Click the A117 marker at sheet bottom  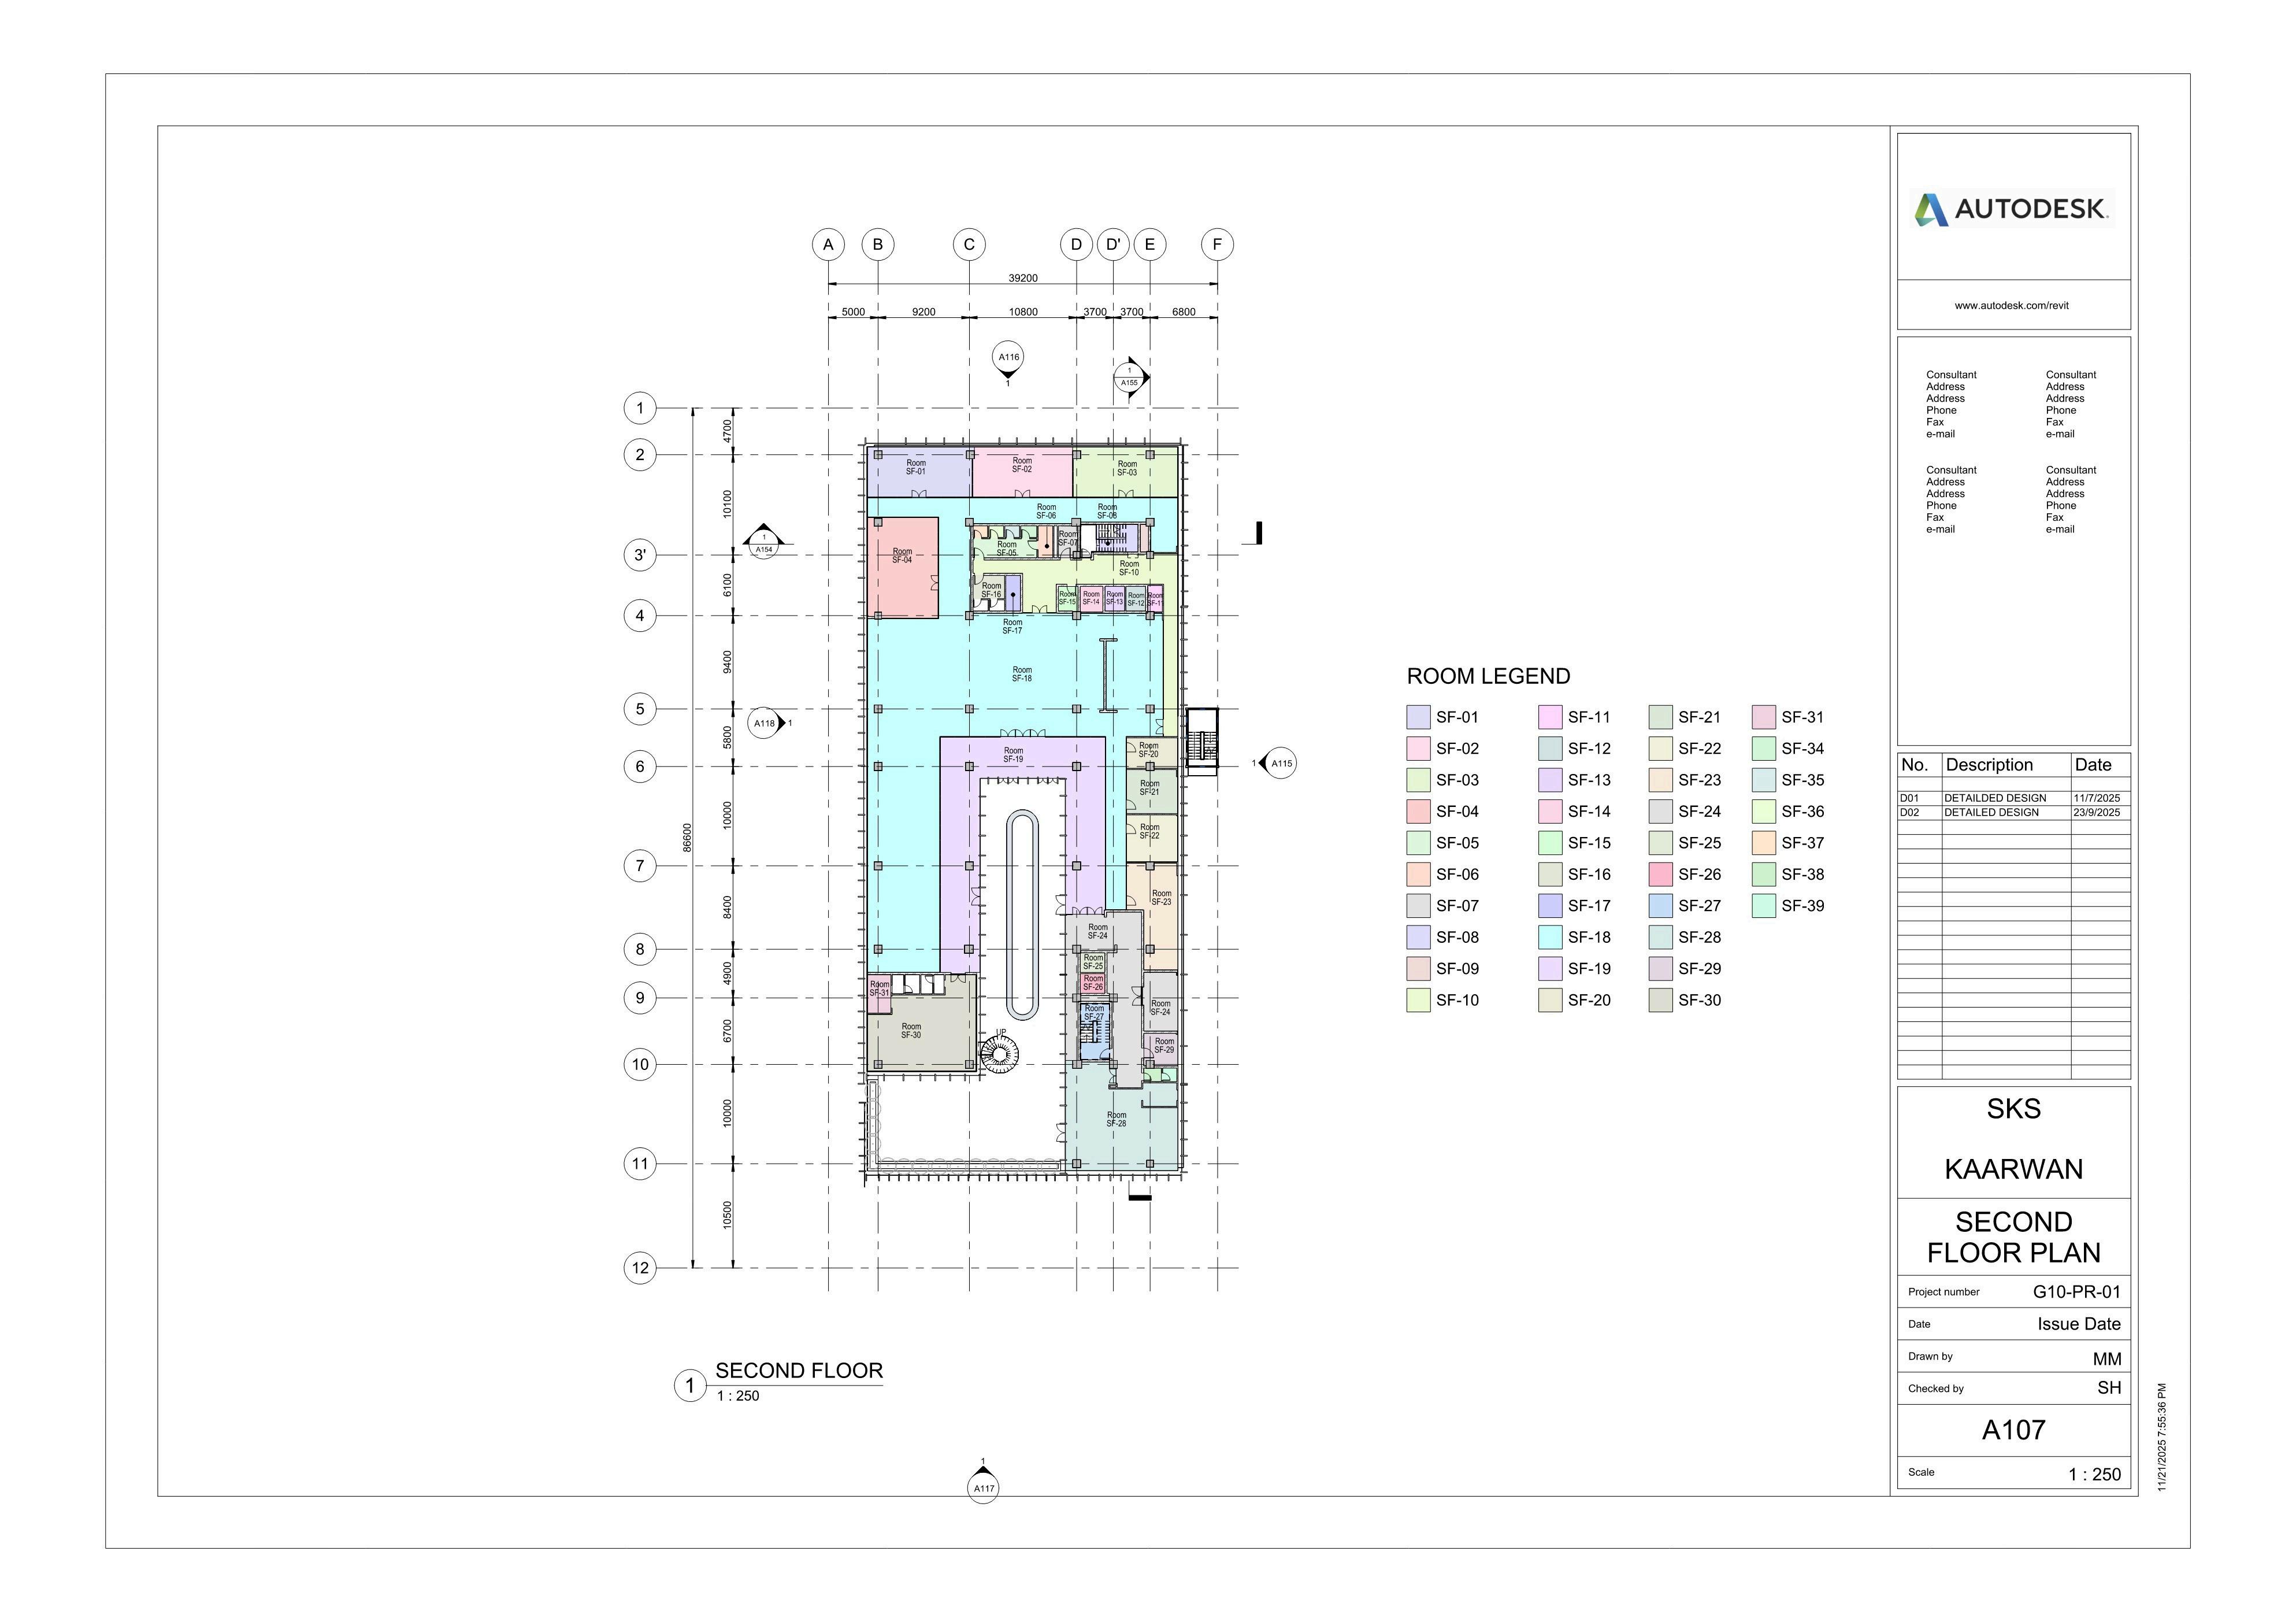pos(983,1487)
